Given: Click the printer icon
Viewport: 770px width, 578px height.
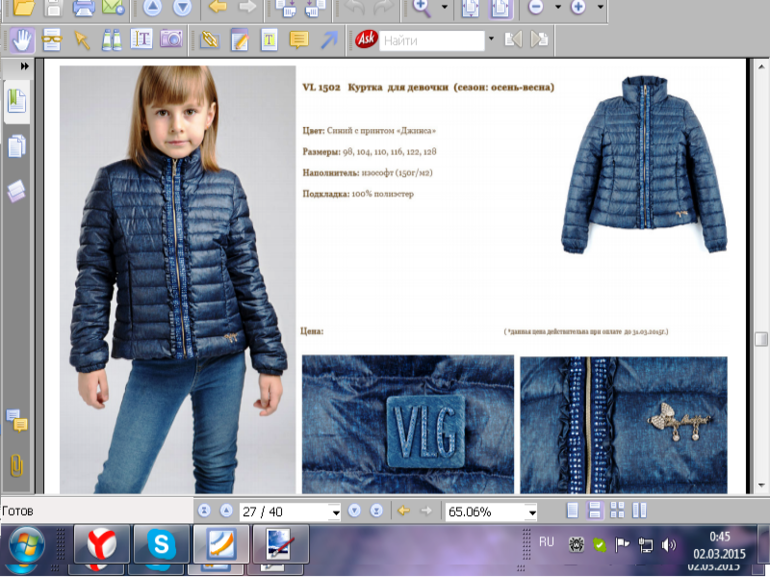Looking at the screenshot, I should click(84, 8).
